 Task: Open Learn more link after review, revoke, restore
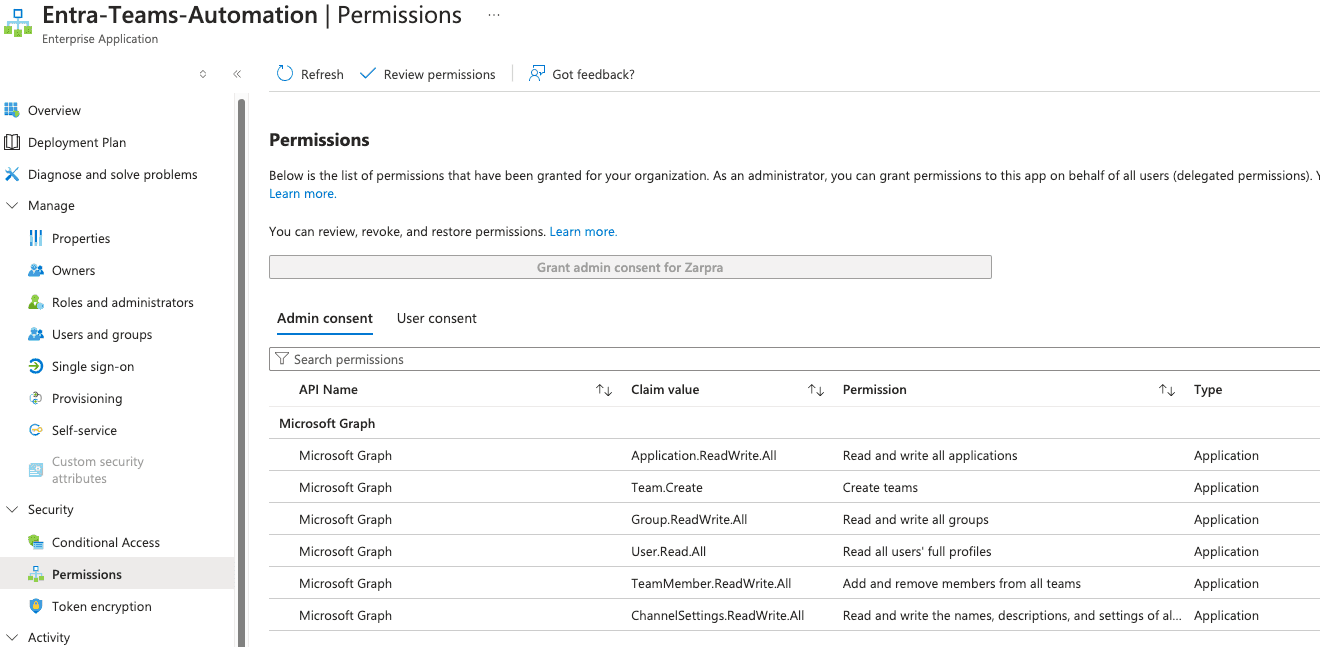pyautogui.click(x=583, y=231)
